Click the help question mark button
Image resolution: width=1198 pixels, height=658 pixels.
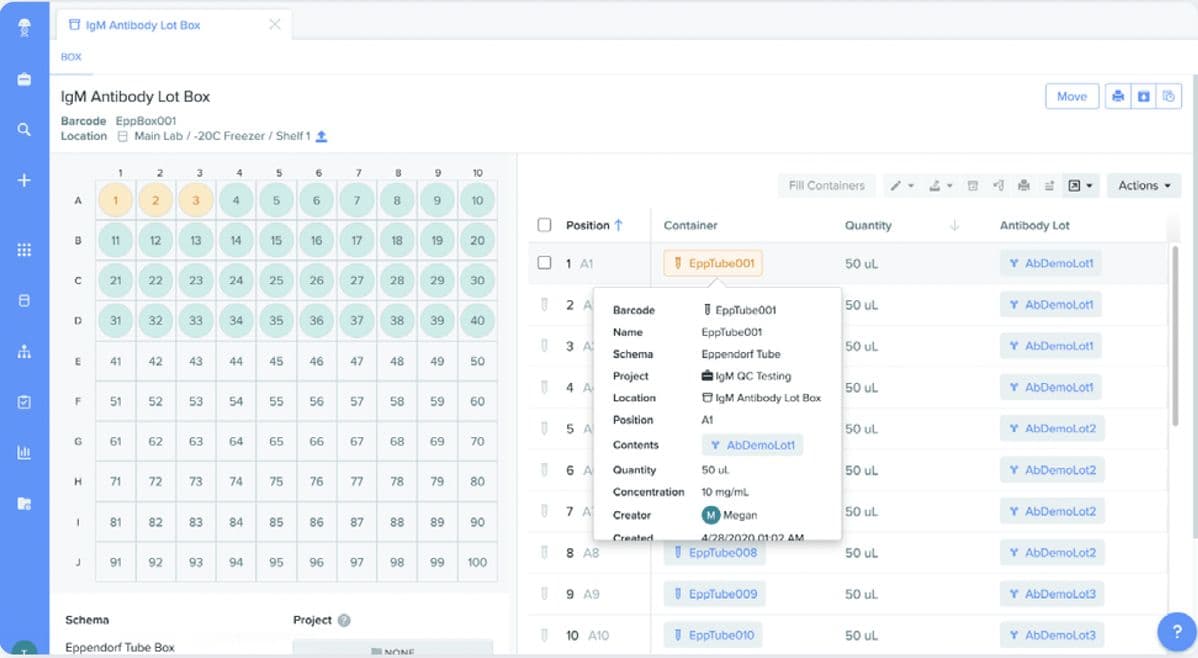click(x=1176, y=632)
